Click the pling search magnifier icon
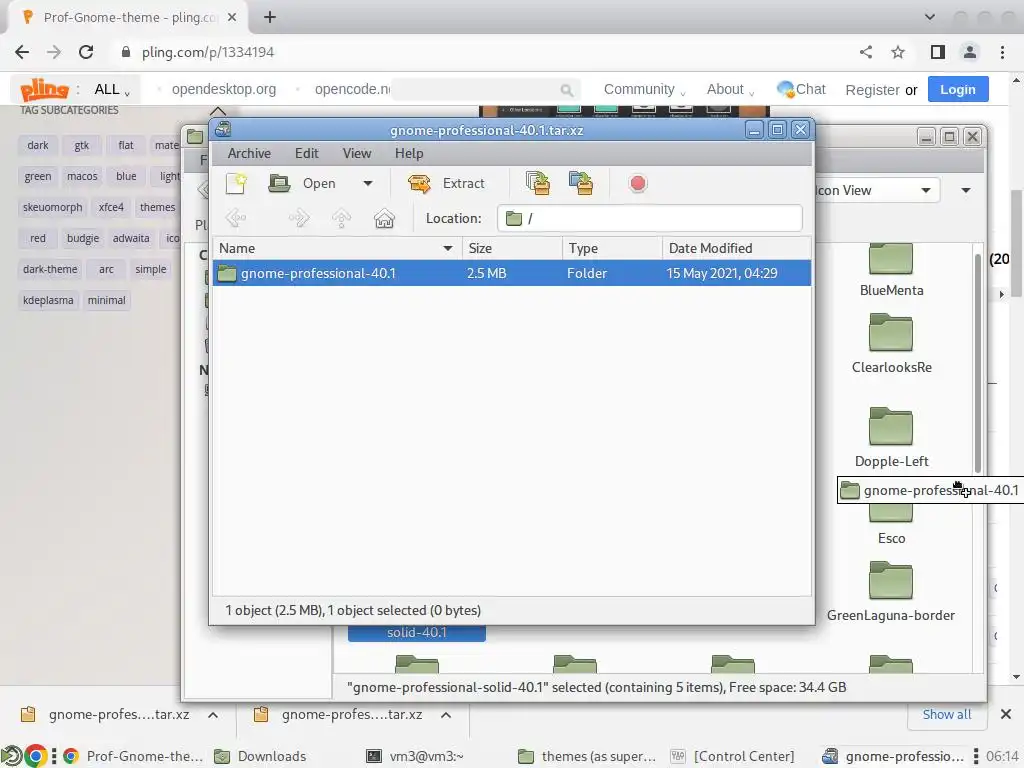Screen dimensions: 1024x768 point(566,90)
